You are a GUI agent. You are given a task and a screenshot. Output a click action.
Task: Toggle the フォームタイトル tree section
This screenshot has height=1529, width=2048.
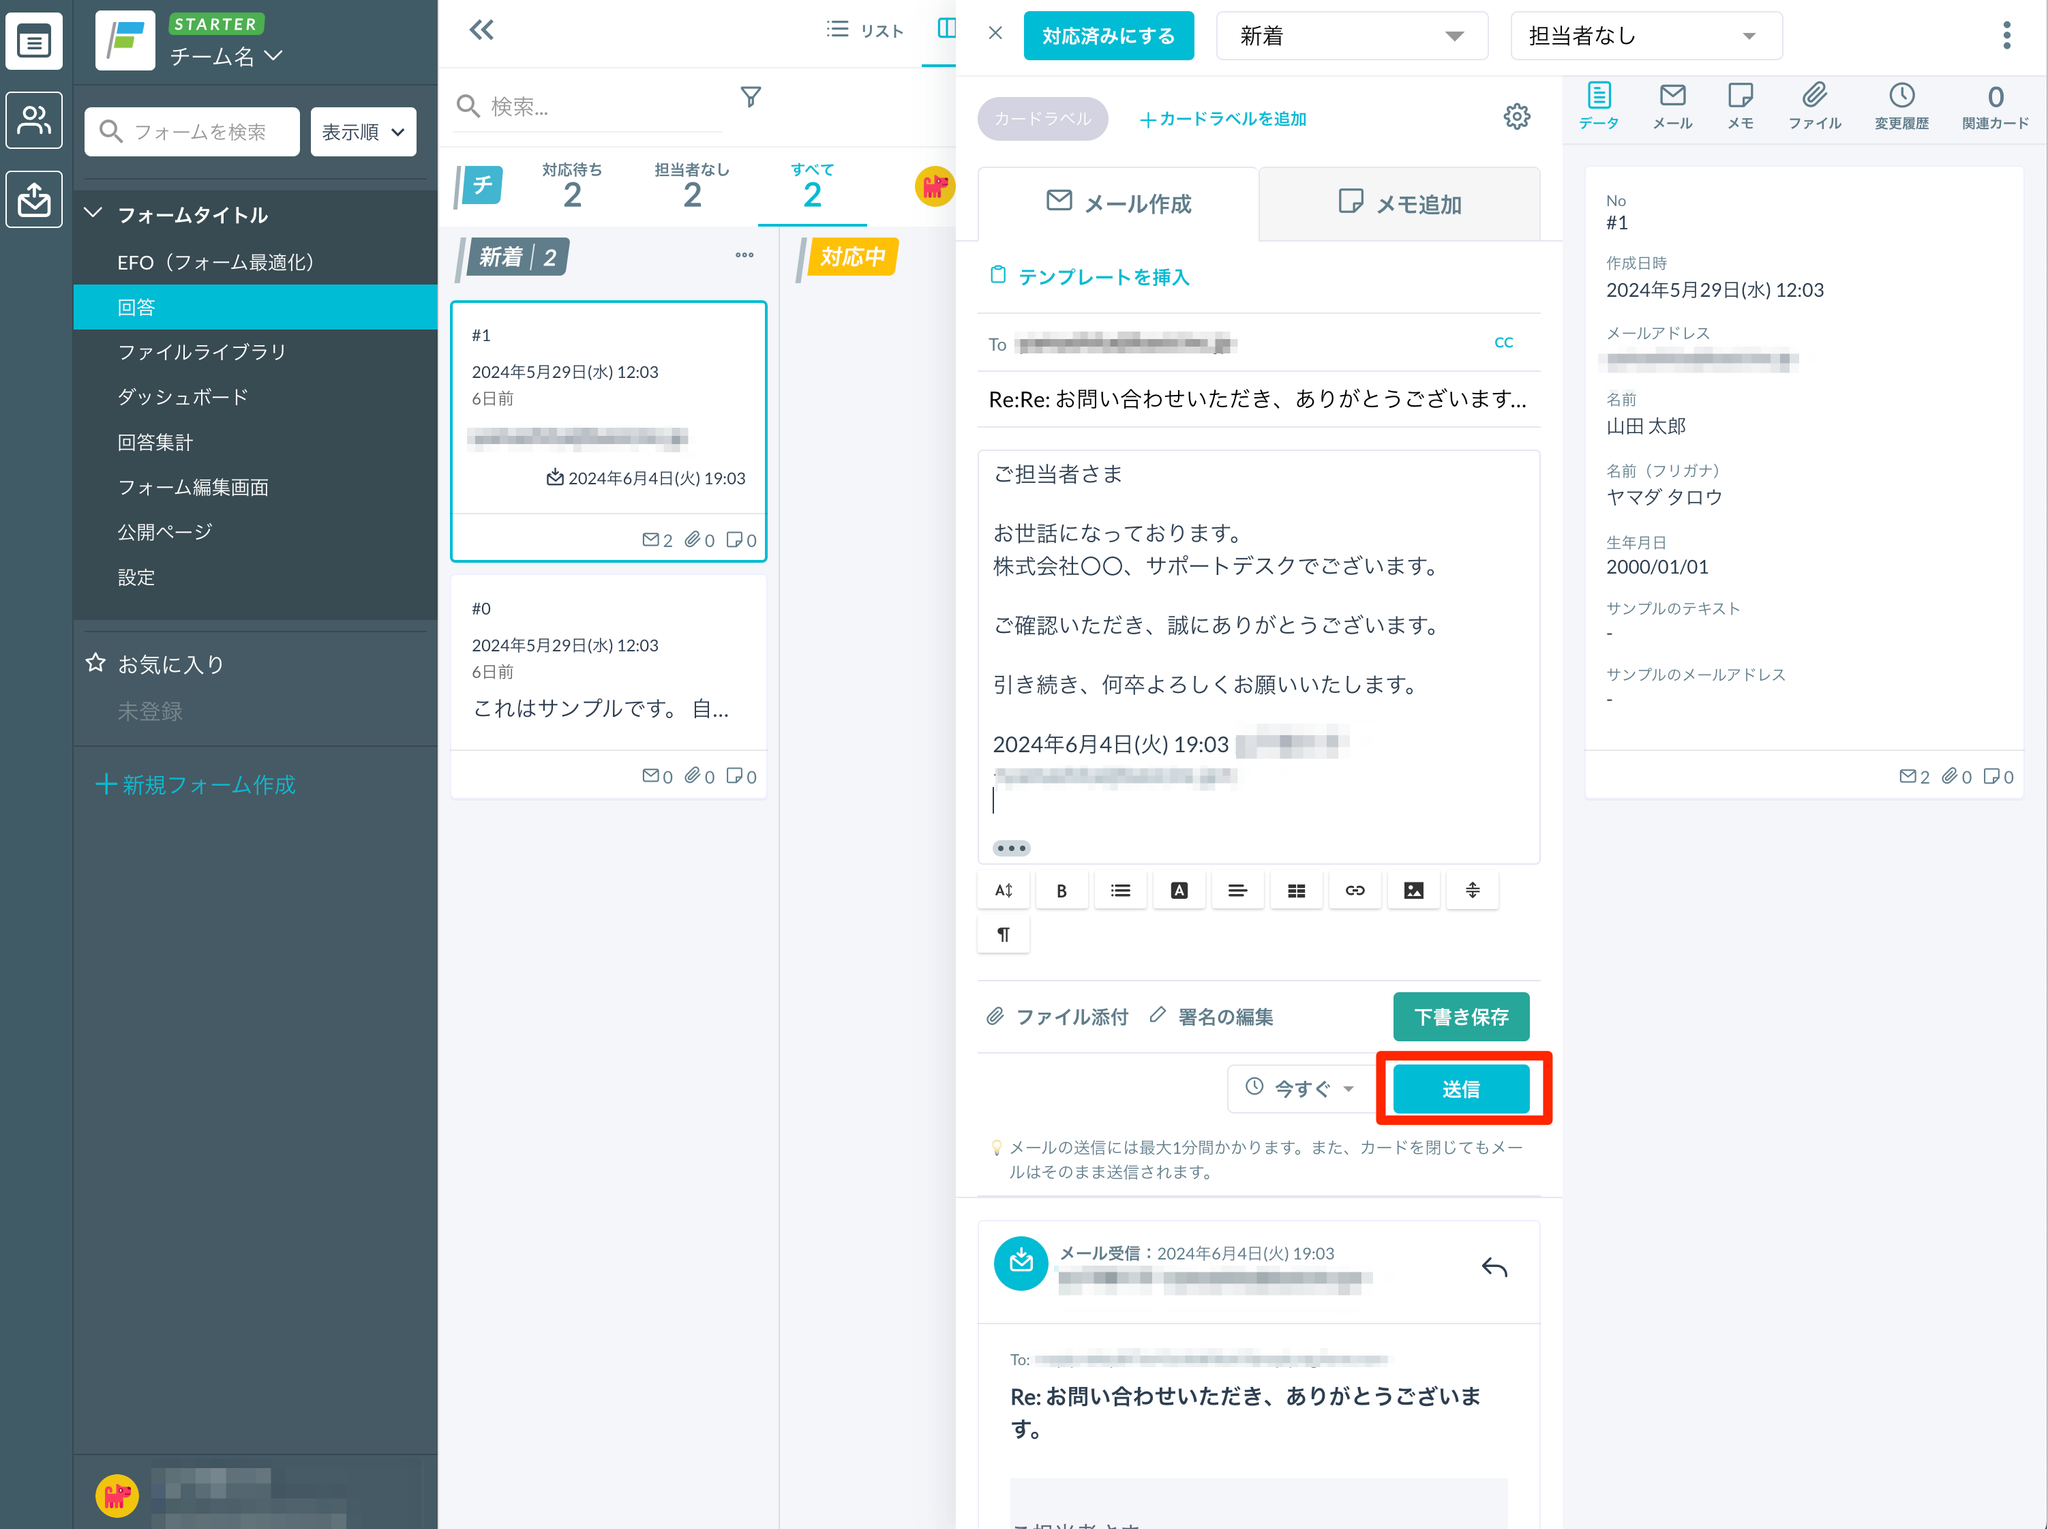95,214
